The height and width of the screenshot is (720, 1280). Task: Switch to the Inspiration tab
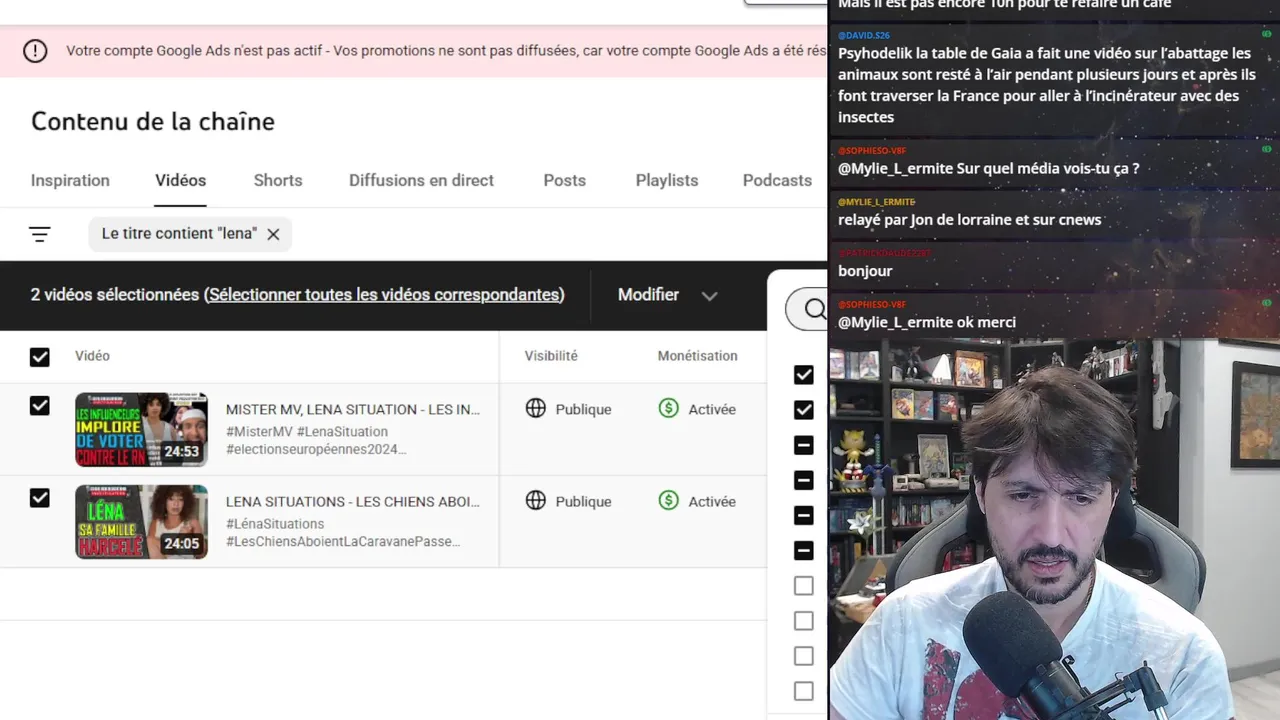[x=70, y=180]
